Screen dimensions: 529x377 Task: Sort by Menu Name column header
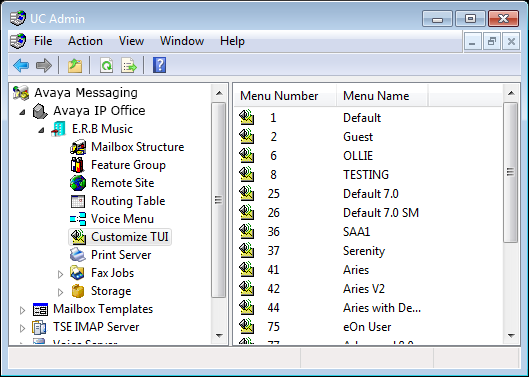tap(382, 96)
